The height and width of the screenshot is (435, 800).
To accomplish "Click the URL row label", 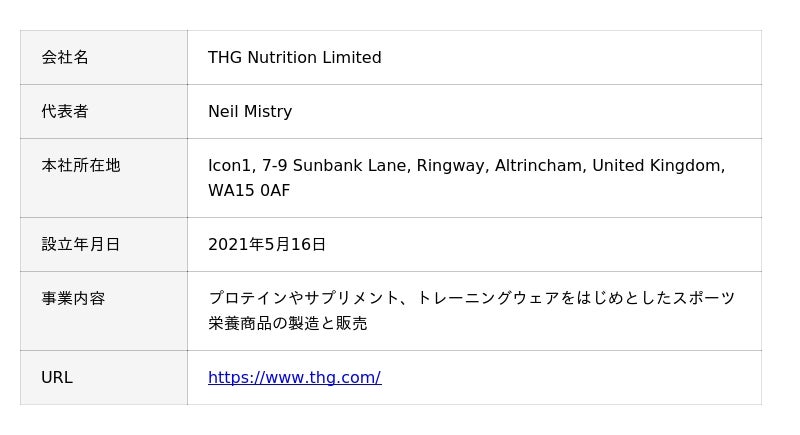I will (57, 378).
